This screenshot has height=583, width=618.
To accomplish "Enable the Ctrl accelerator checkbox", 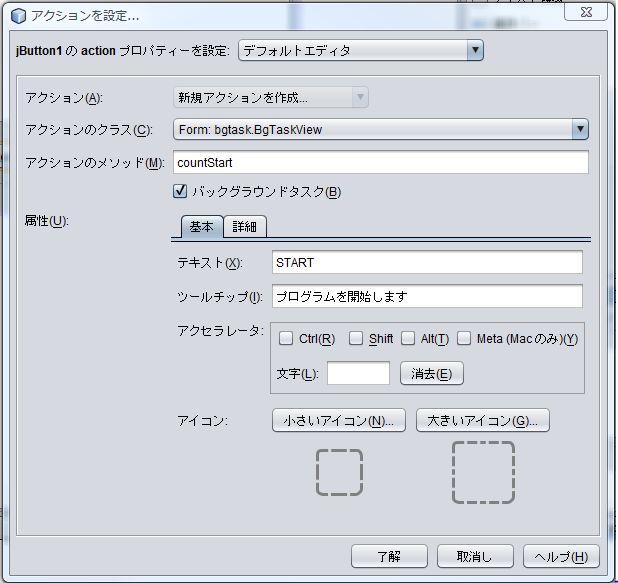I will coord(286,339).
